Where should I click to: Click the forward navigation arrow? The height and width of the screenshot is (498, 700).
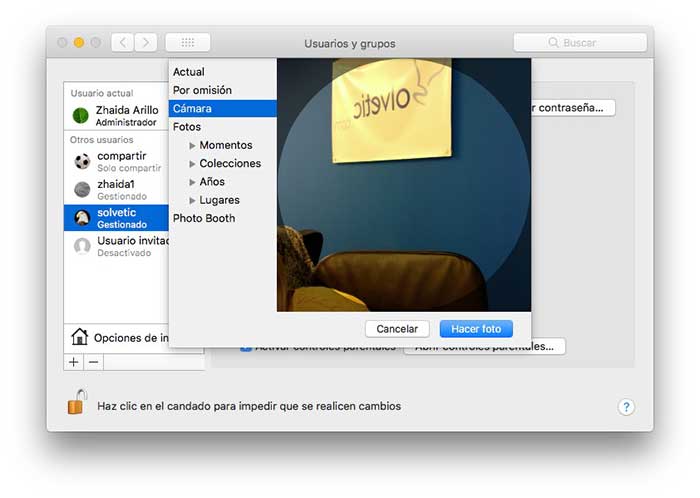click(x=146, y=43)
